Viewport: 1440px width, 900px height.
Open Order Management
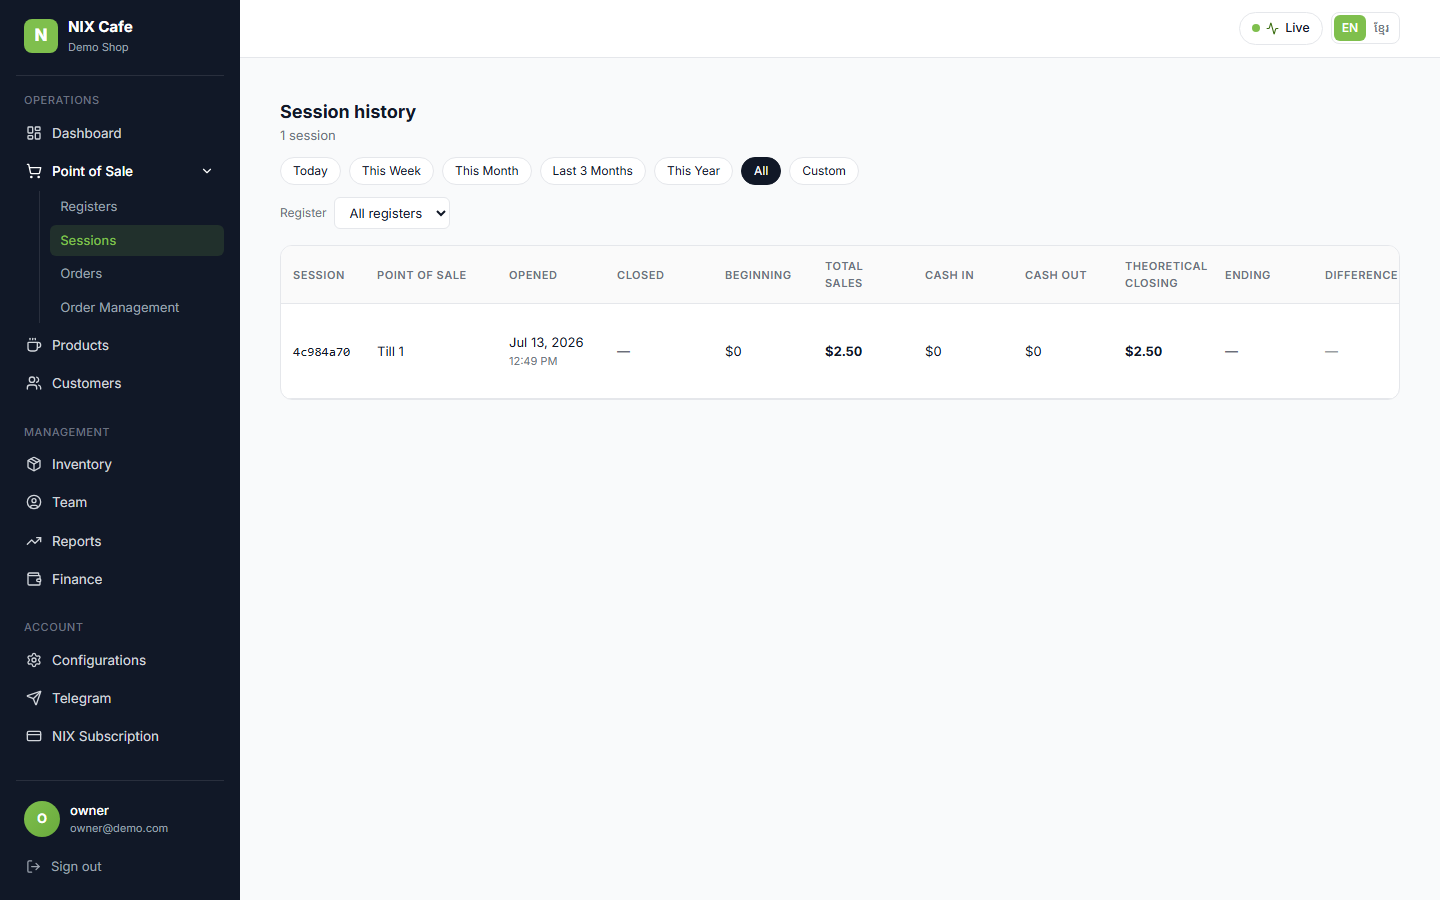137,307
